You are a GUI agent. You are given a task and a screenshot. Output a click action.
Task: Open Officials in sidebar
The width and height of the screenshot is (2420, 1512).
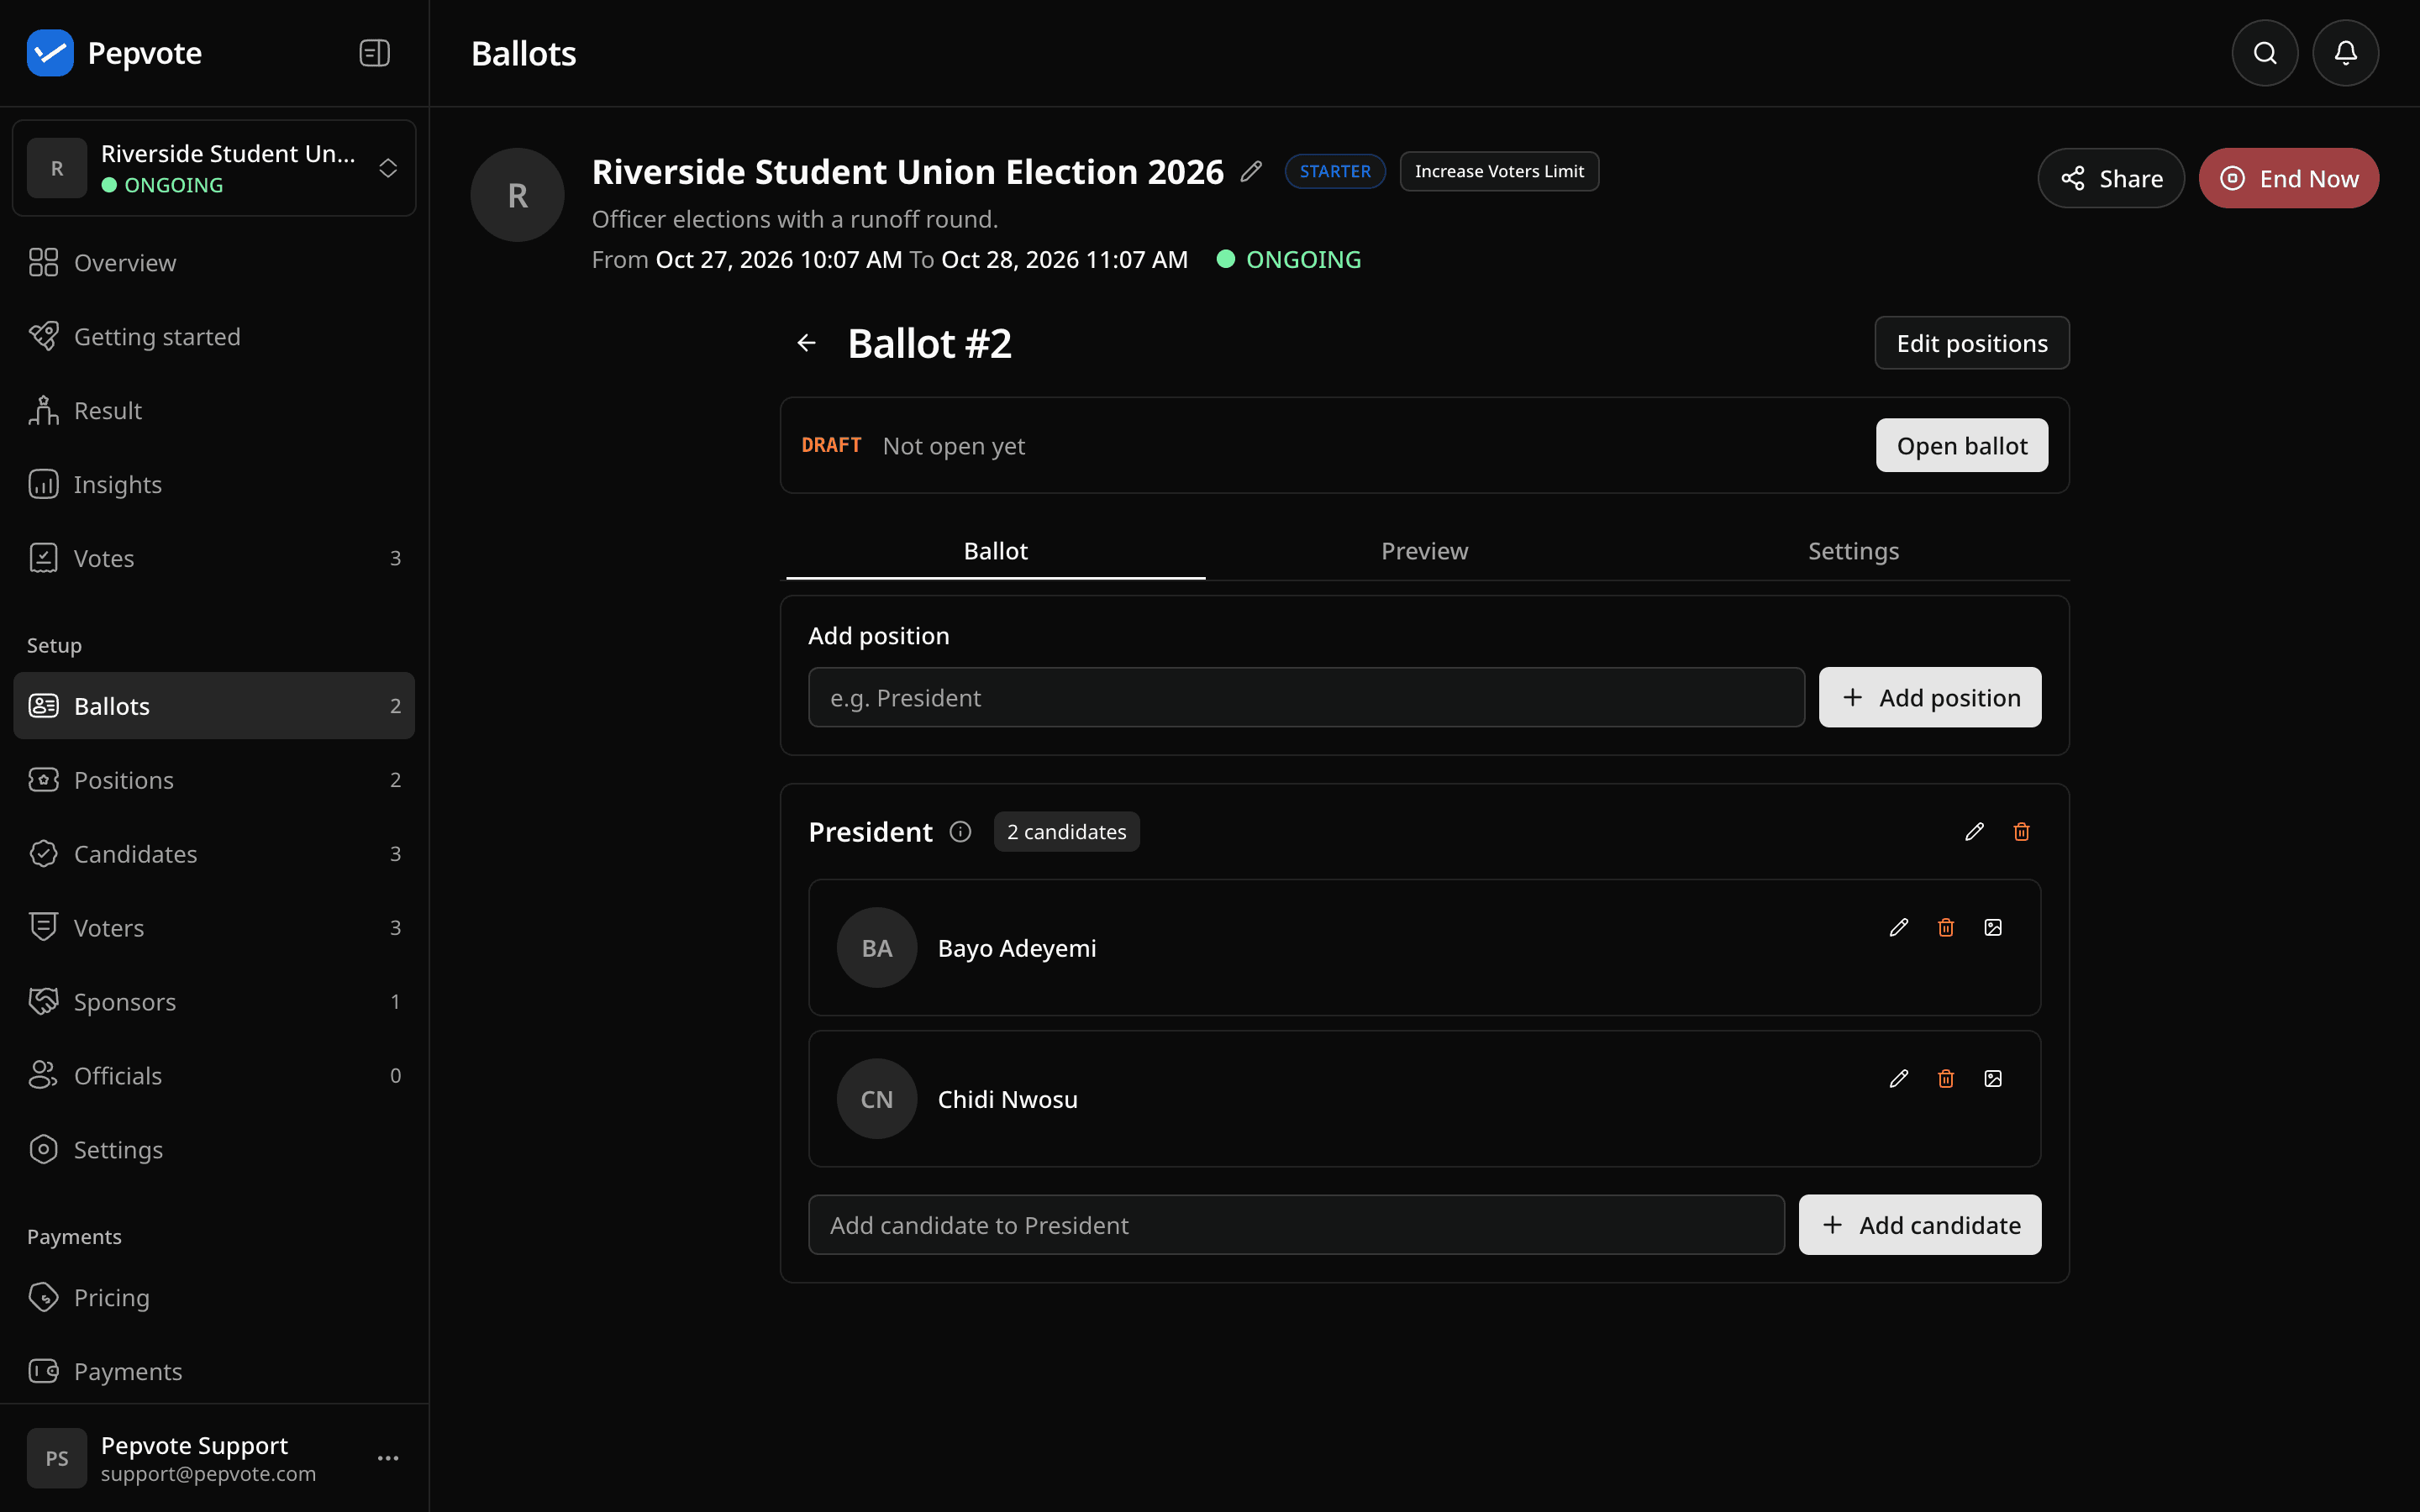tap(214, 1076)
